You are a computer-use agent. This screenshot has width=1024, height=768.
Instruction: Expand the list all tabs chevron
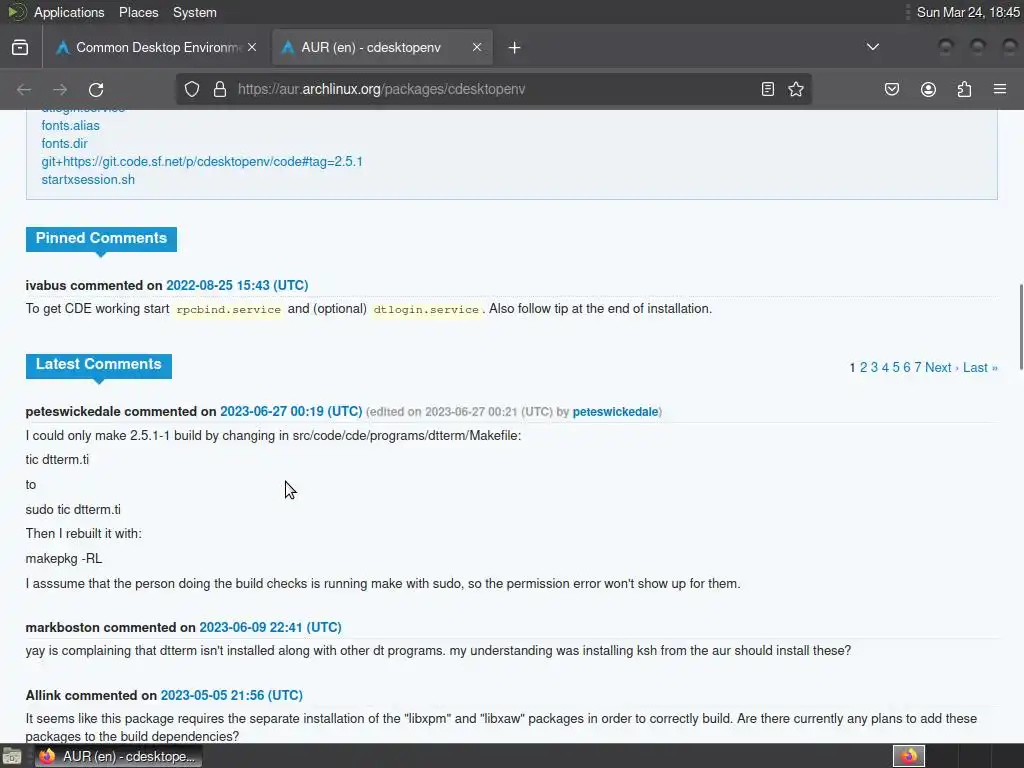tap(872, 47)
